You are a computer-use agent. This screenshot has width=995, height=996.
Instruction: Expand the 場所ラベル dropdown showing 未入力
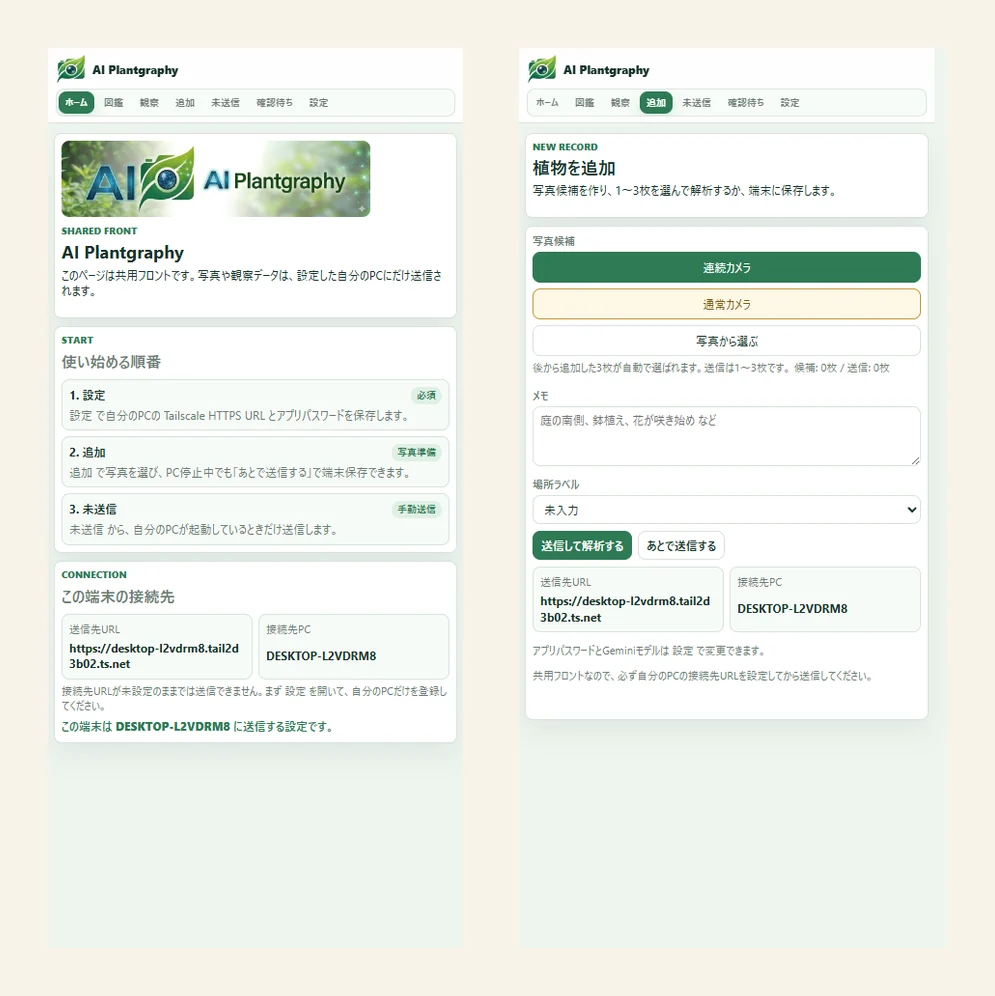[x=726, y=509]
